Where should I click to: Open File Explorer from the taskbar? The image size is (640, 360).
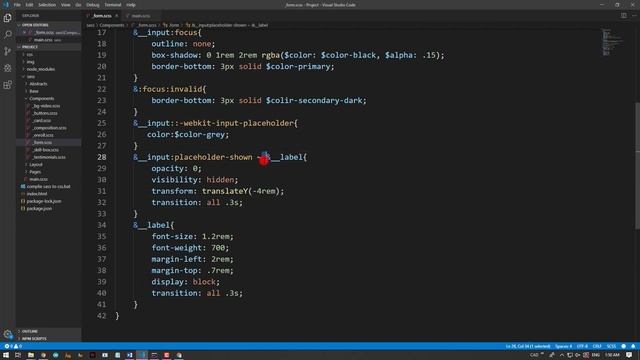(31, 355)
